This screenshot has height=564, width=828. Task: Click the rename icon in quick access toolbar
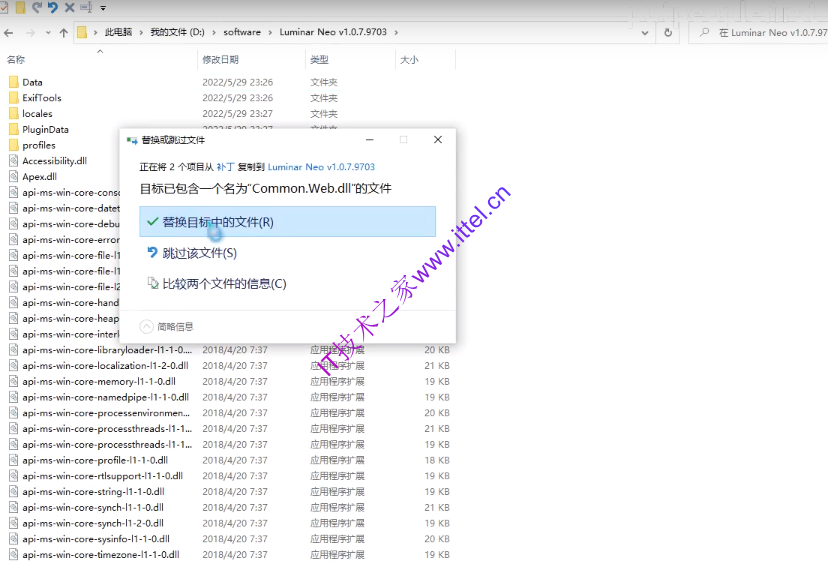tap(86, 7)
